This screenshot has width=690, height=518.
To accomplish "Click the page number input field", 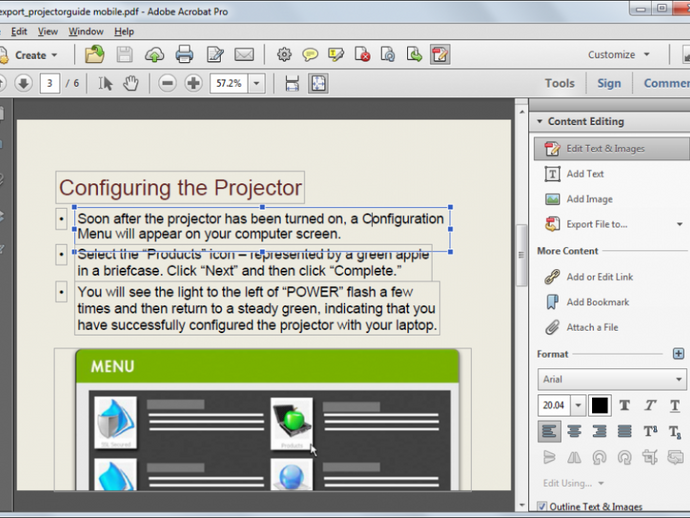I will pyautogui.click(x=50, y=83).
